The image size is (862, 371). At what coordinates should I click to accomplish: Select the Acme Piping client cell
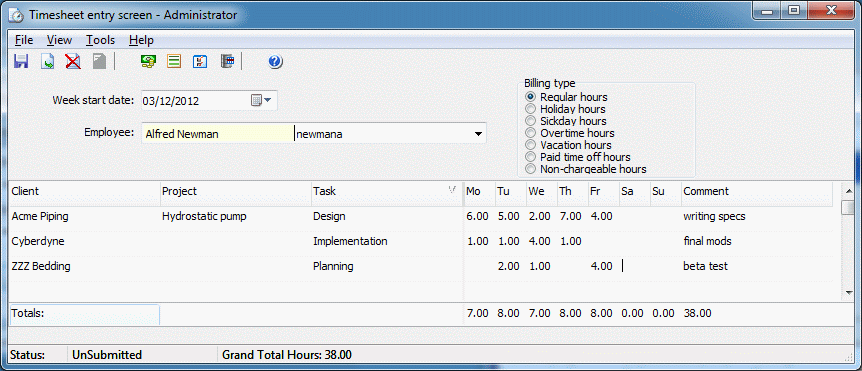tap(84, 217)
